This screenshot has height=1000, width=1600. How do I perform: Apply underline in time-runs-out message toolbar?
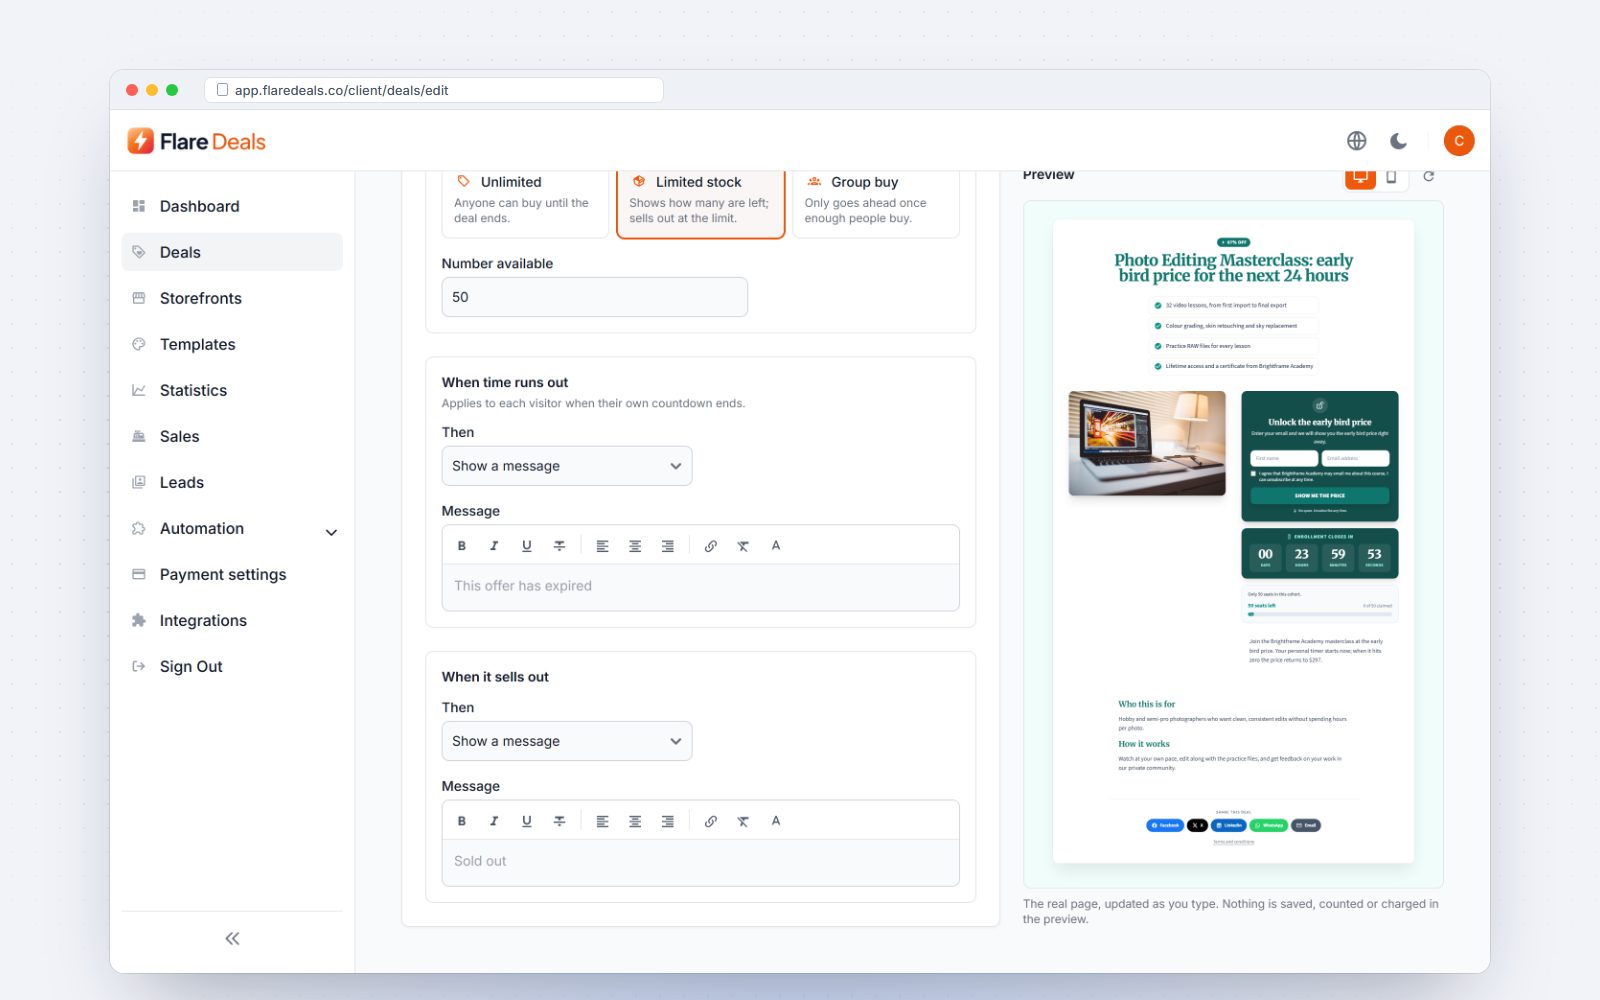pos(527,546)
